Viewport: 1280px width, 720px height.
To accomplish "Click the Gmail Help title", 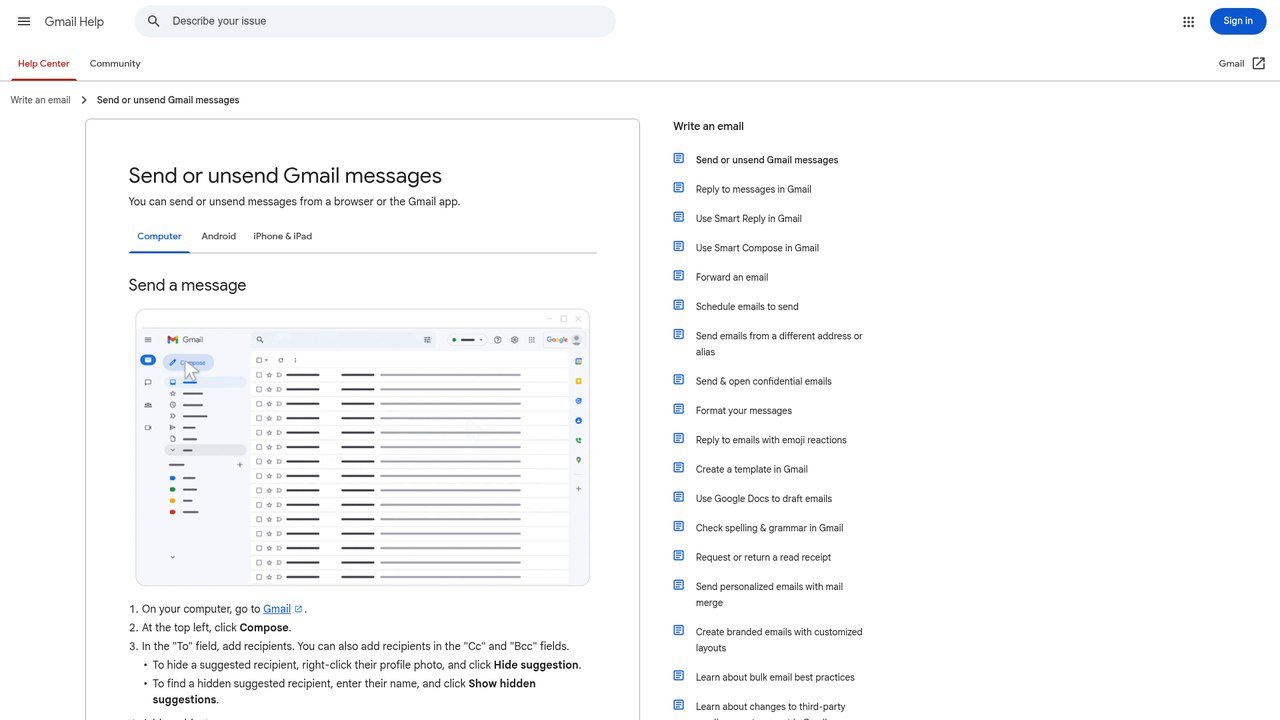I will click(x=74, y=21).
